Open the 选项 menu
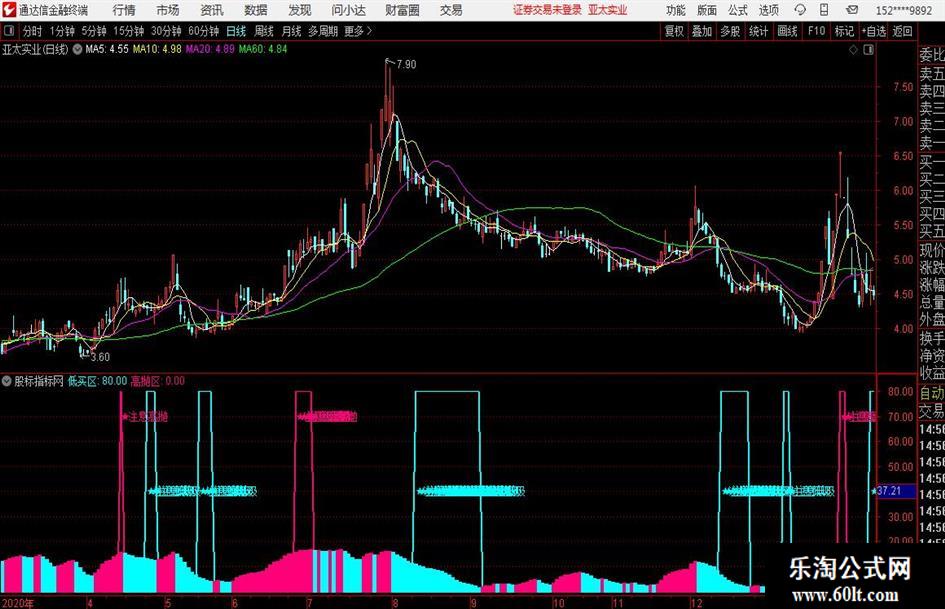Viewport: 945px width, 609px height. click(x=768, y=10)
